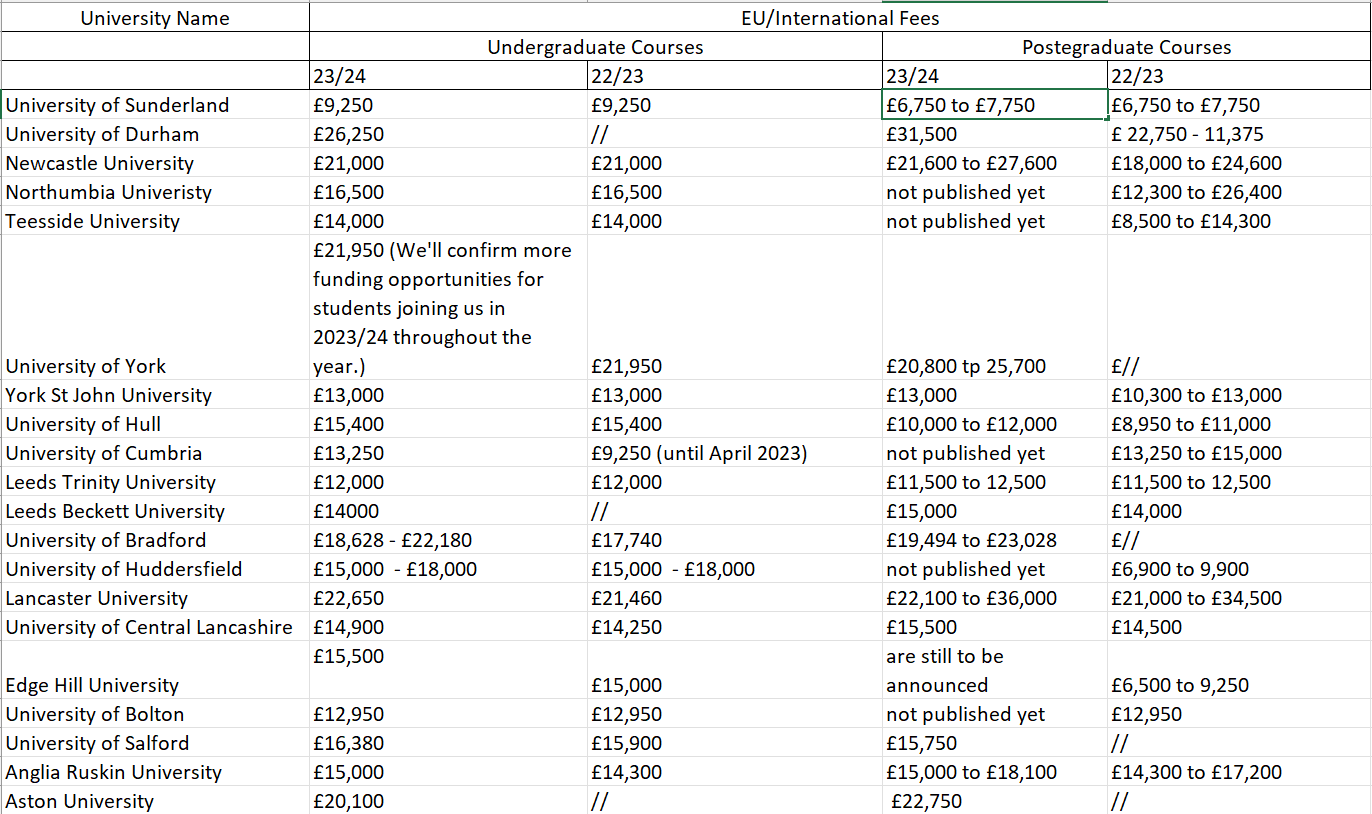Click Durham's £26,250 undergraduate fee cell
This screenshot has height=814, width=1372.
tap(348, 134)
